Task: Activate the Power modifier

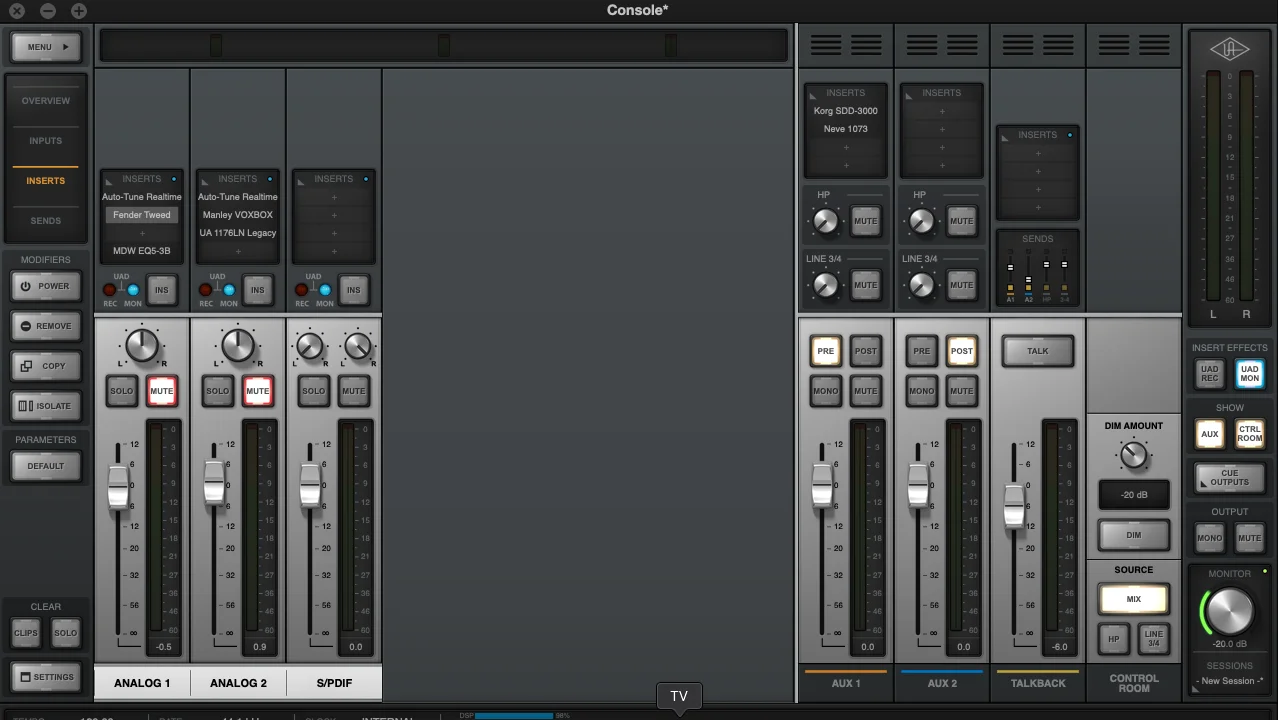Action: tap(46, 286)
